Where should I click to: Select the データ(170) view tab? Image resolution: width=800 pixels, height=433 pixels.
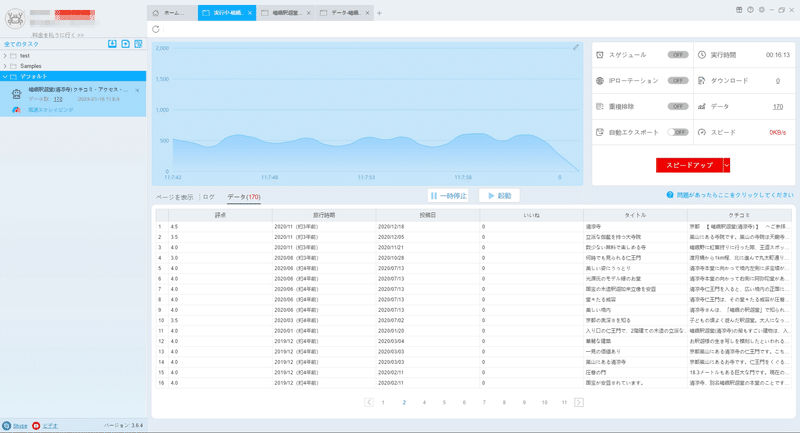click(x=244, y=197)
